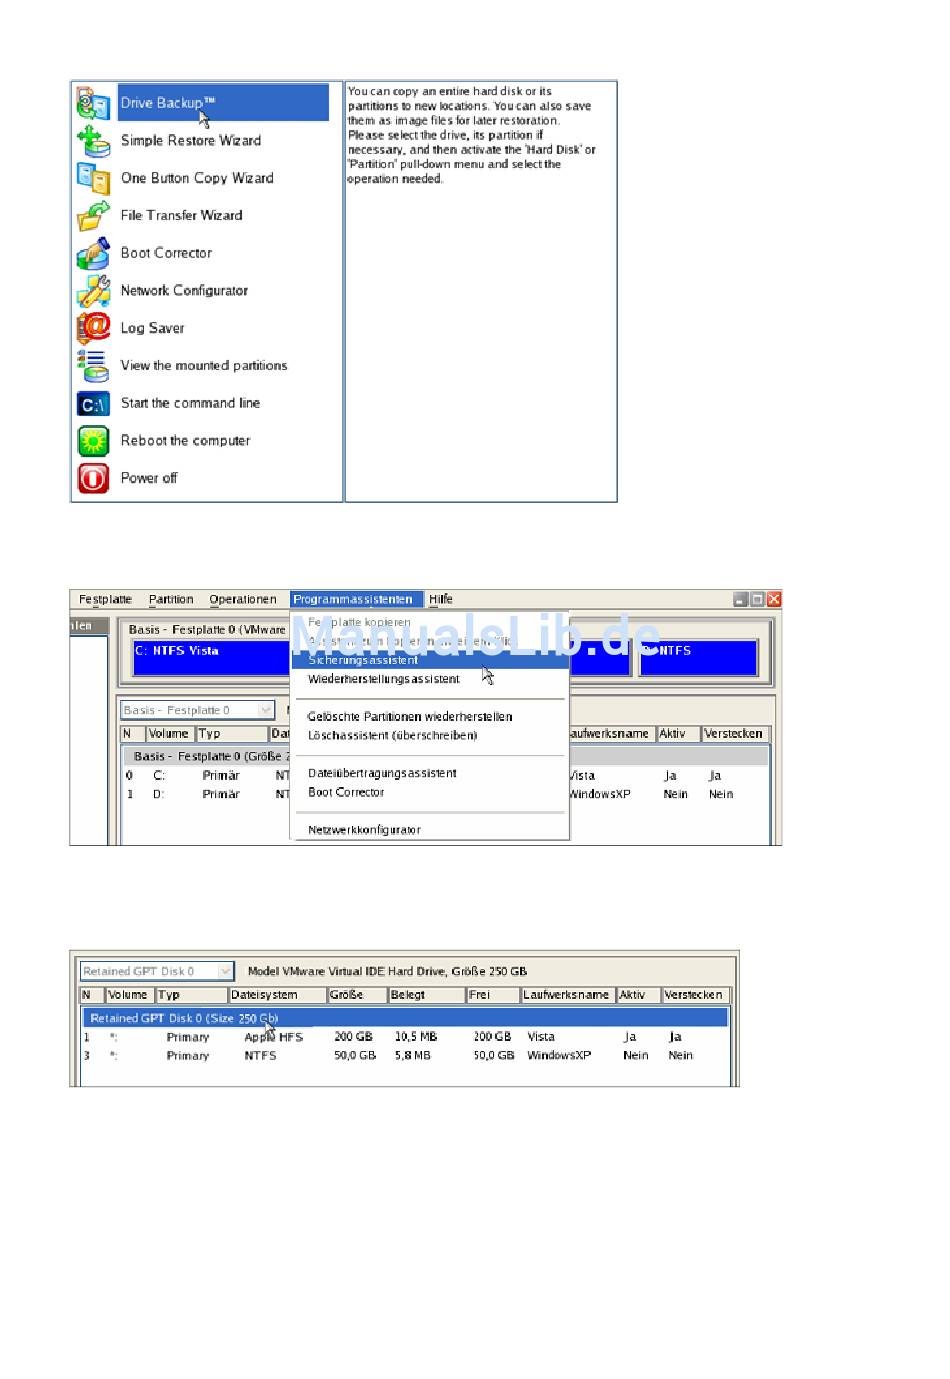Image resolution: width=950 pixels, height=1379 pixels.
Task: Expand the Basis - Festplatte 0 dropdown
Action: pyautogui.click(x=265, y=710)
